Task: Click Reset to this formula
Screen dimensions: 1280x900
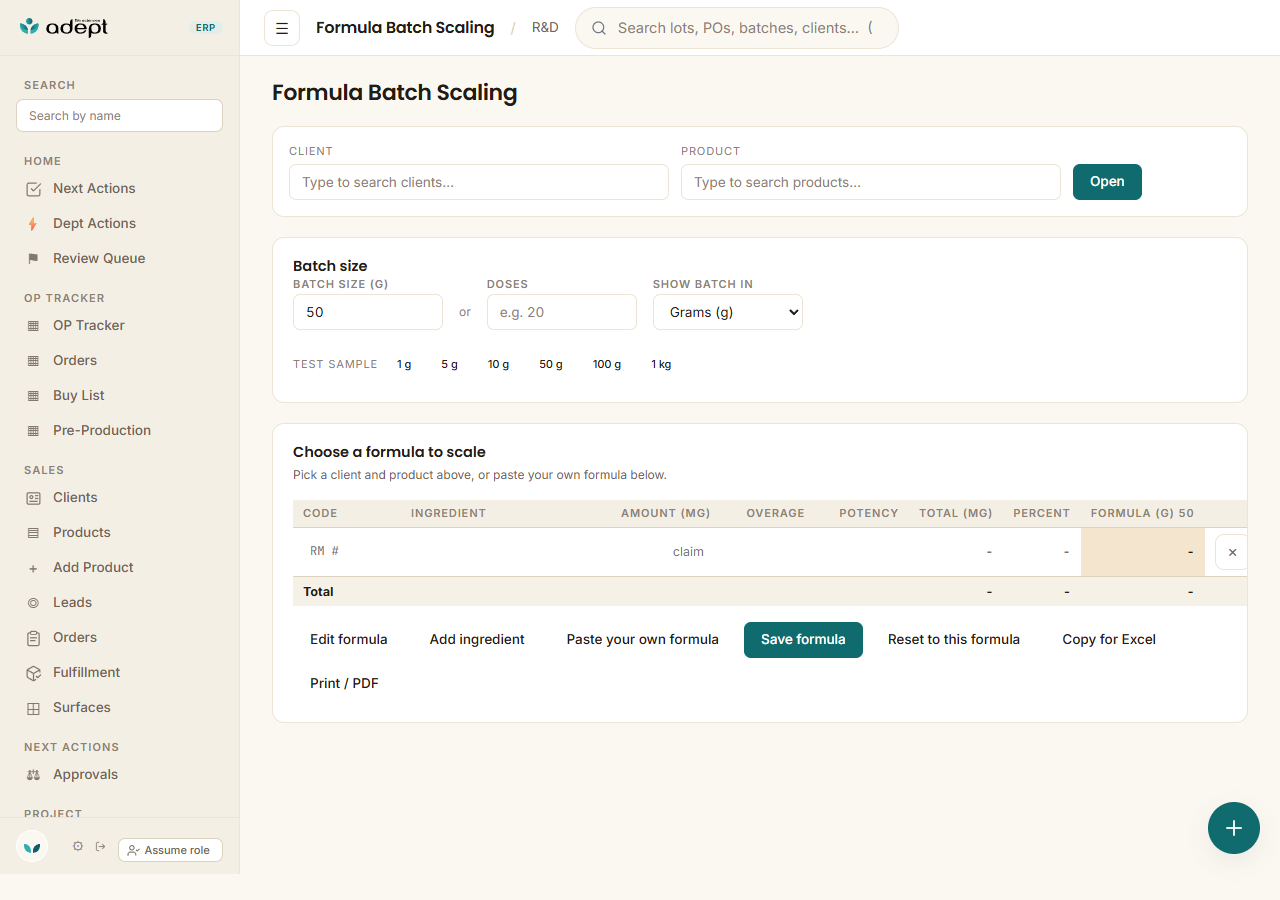Action: coord(954,640)
